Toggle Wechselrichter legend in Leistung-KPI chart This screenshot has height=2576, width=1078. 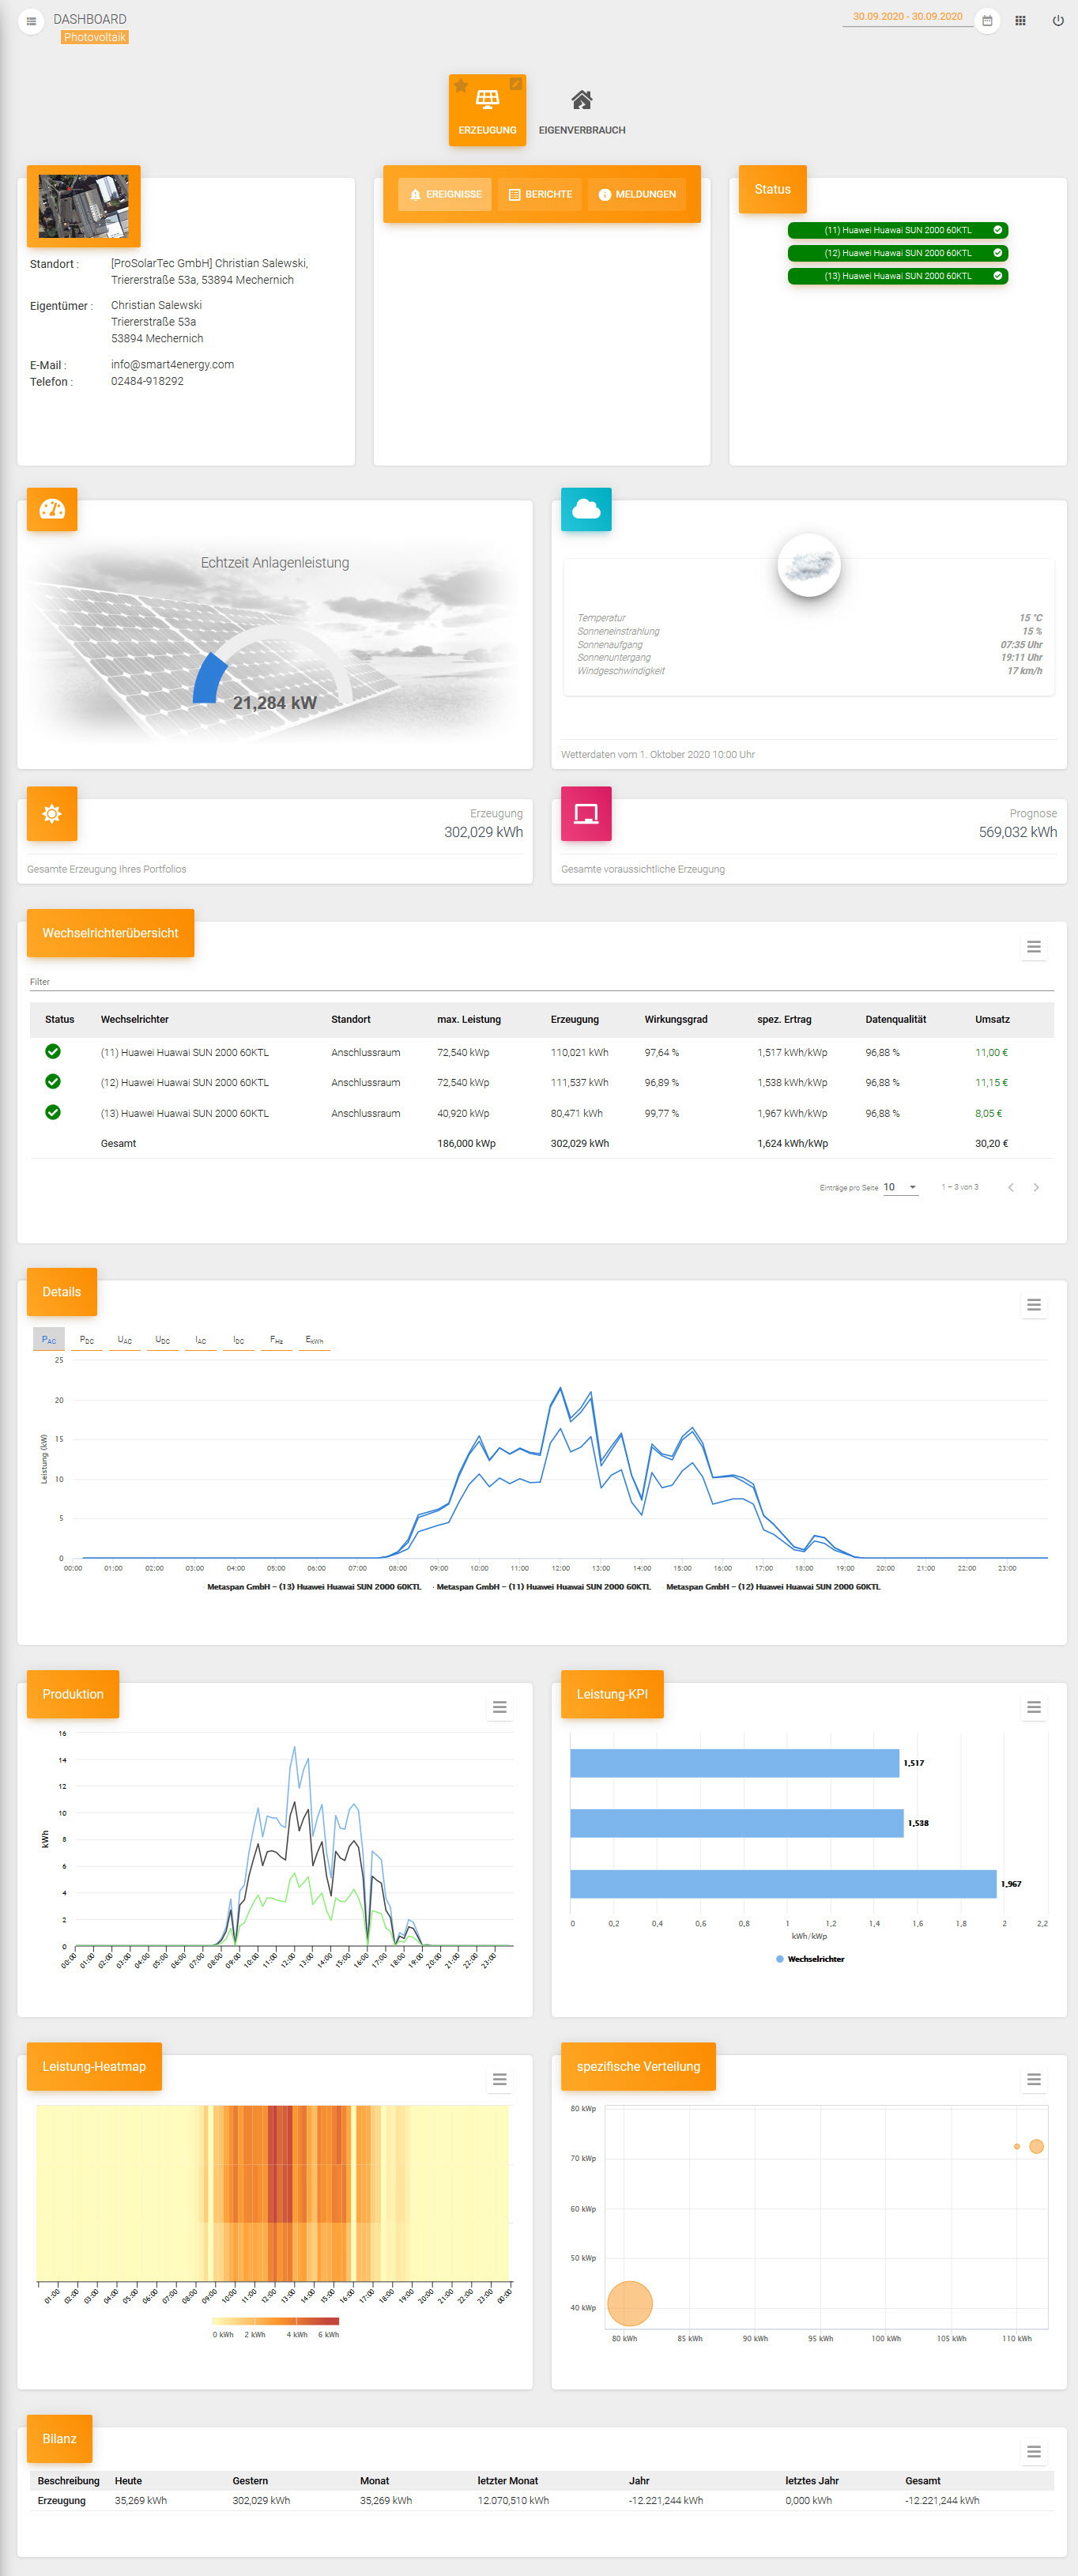(x=810, y=1959)
